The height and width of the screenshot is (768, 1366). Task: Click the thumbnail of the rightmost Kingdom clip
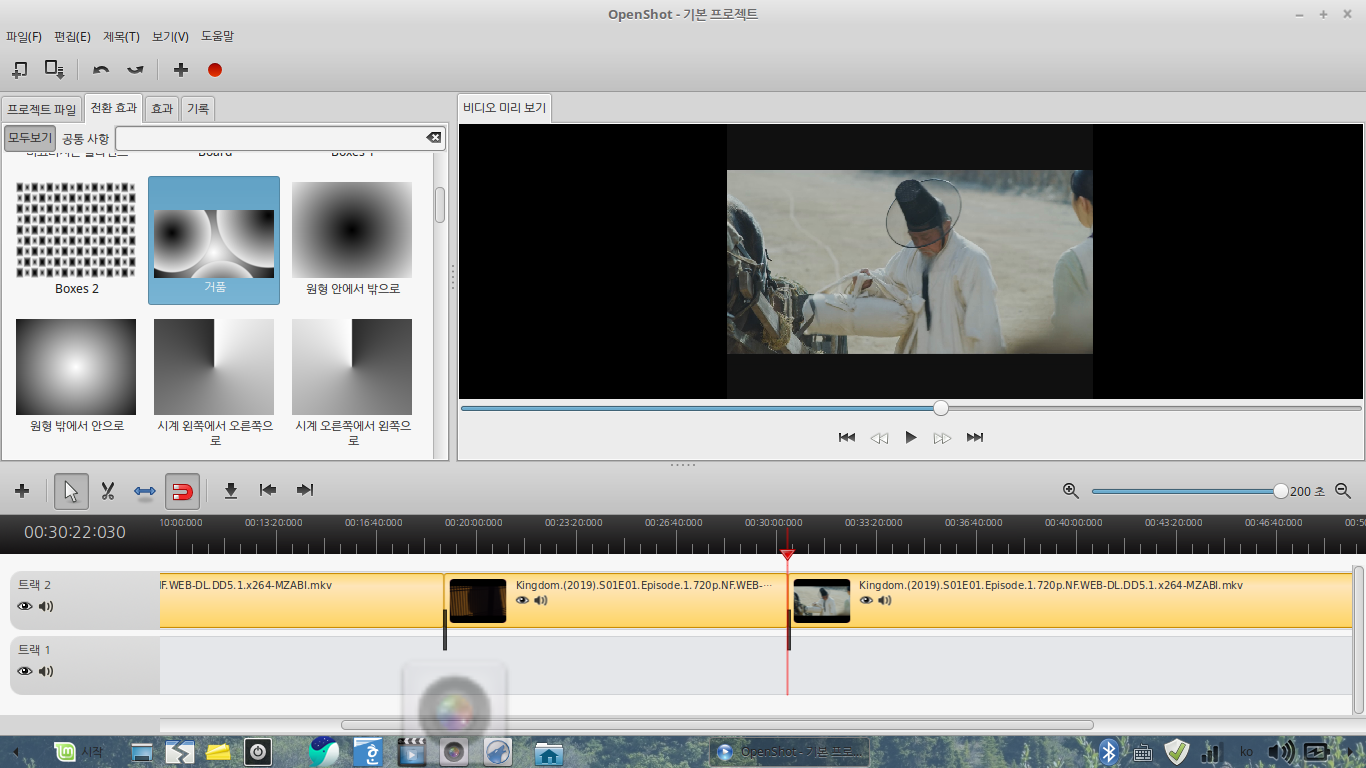pyautogui.click(x=822, y=601)
